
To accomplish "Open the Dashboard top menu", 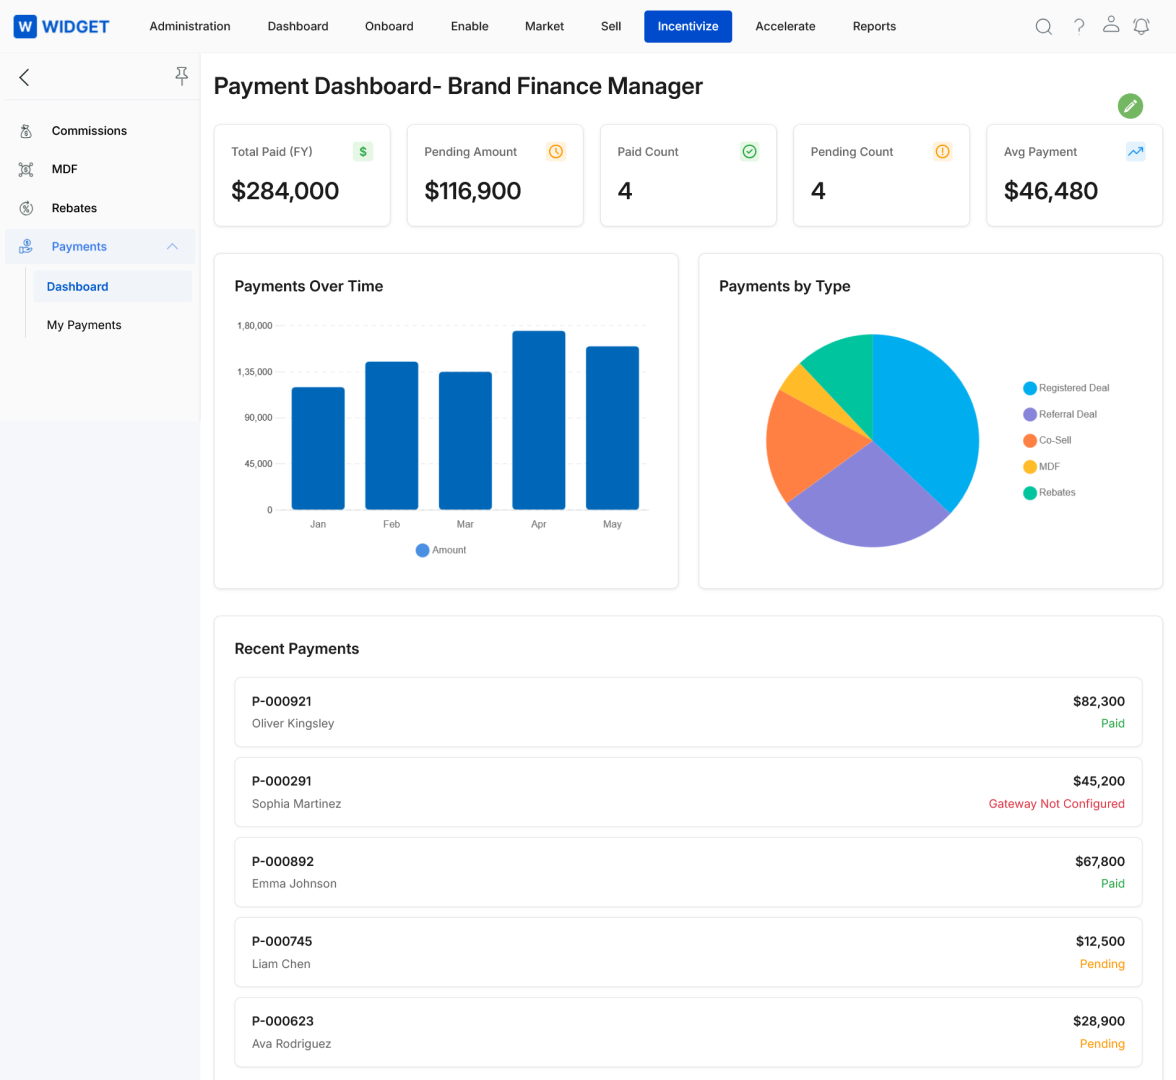I will (x=298, y=26).
